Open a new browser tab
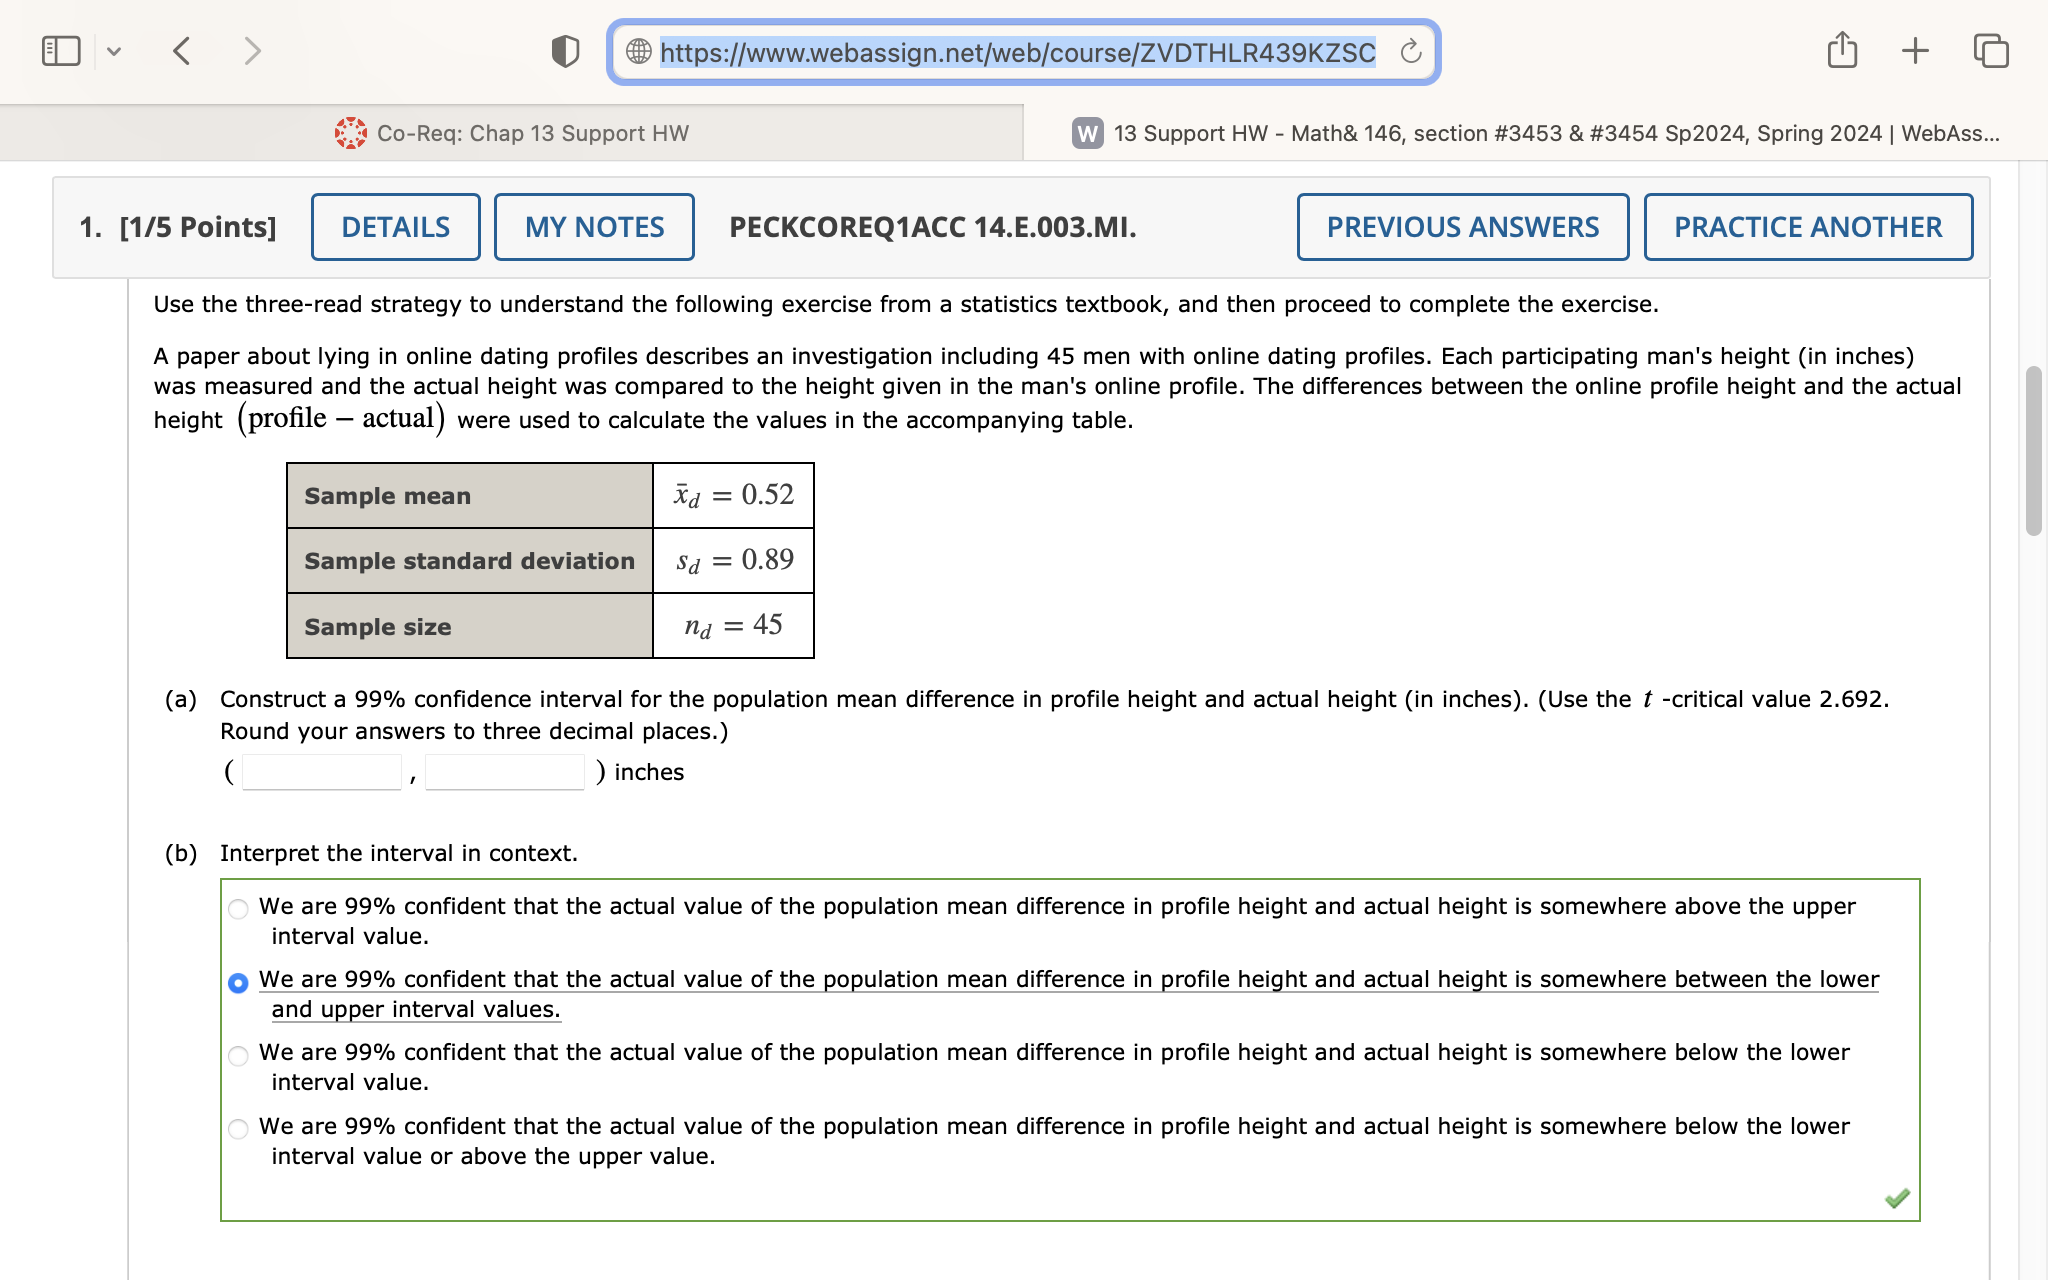The height and width of the screenshot is (1280, 2048). [x=1914, y=49]
